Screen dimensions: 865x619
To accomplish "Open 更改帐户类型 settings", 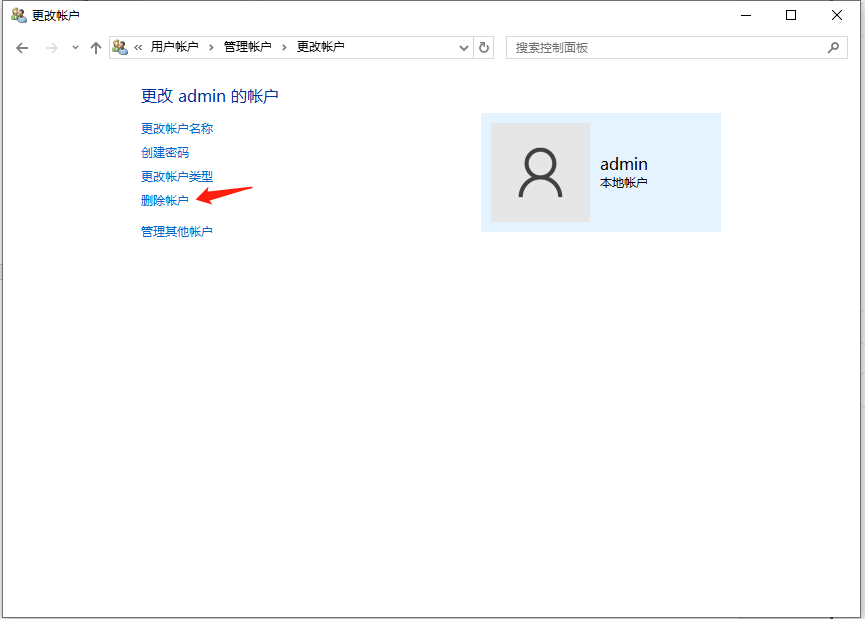I will pyautogui.click(x=176, y=176).
